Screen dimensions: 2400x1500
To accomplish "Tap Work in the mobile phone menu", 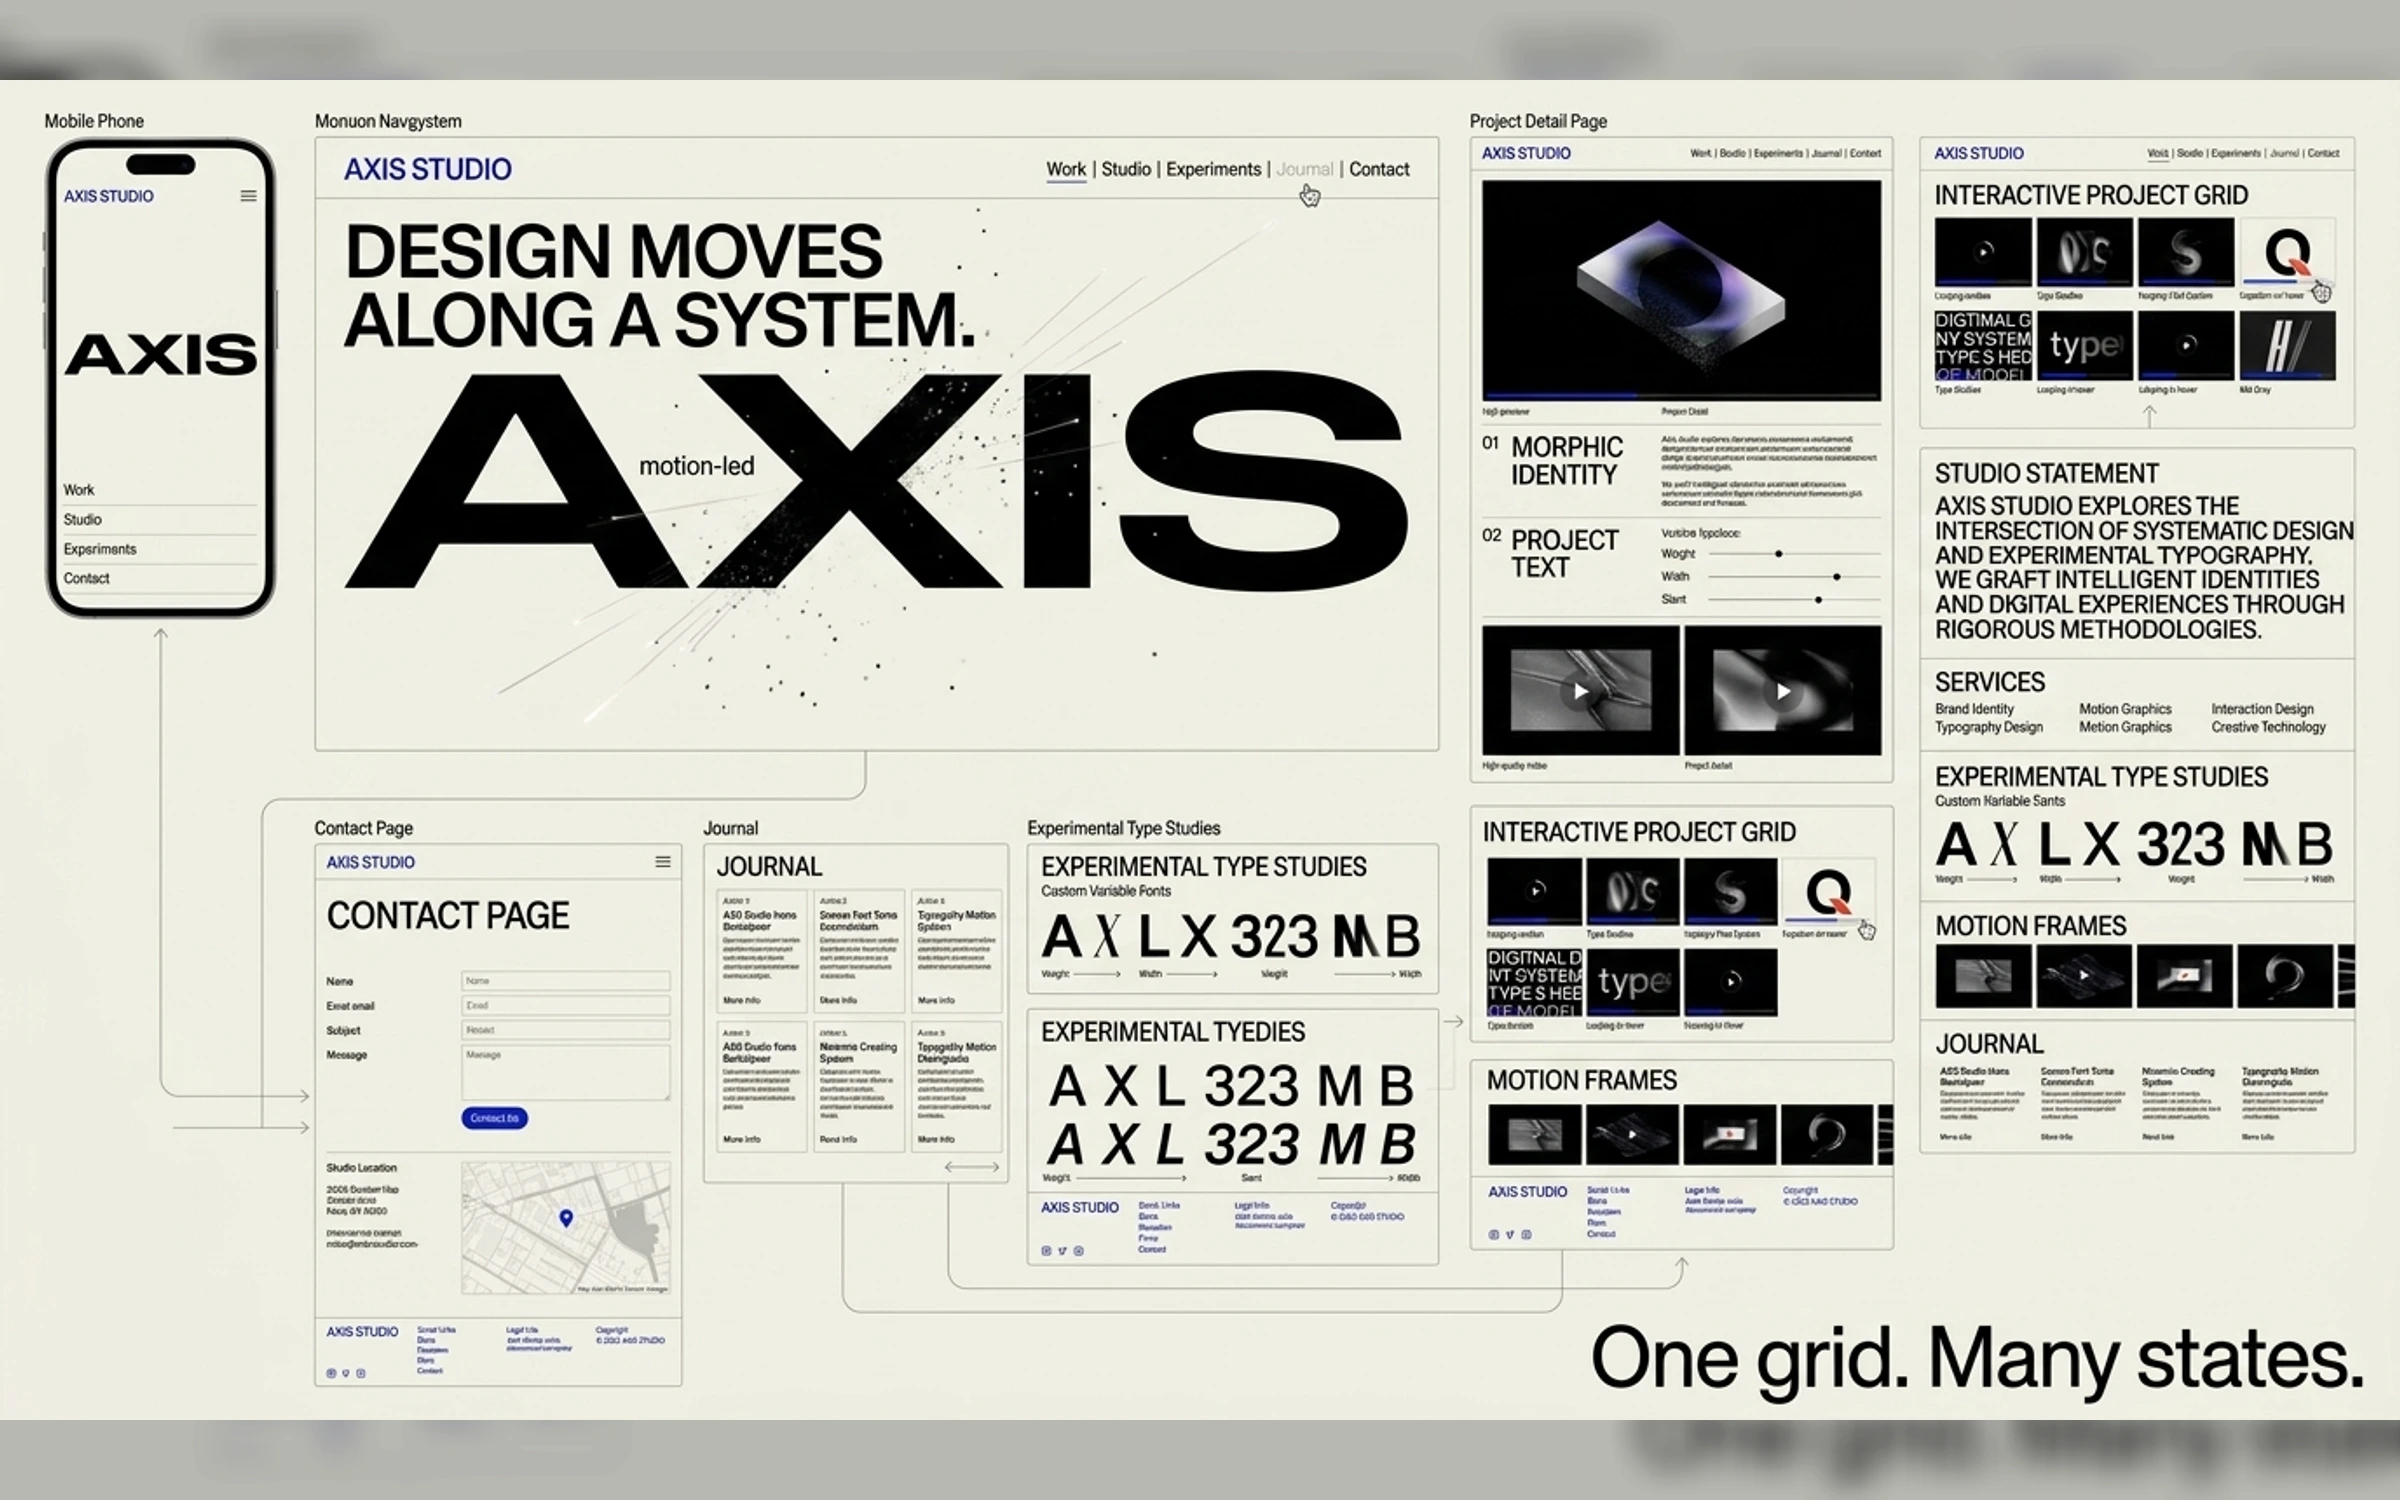I will click(79, 490).
